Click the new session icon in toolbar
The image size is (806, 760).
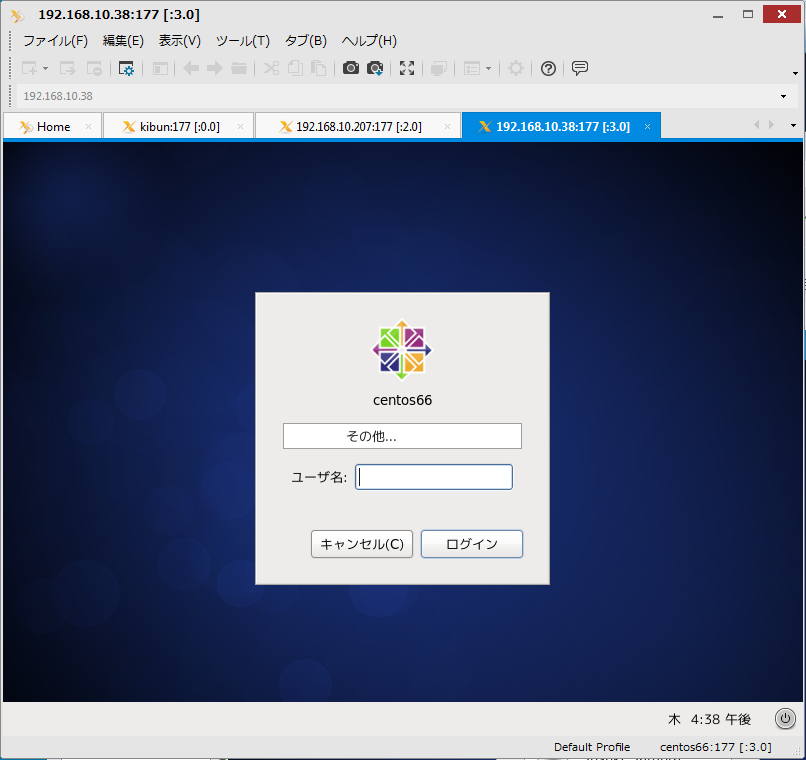(29, 68)
